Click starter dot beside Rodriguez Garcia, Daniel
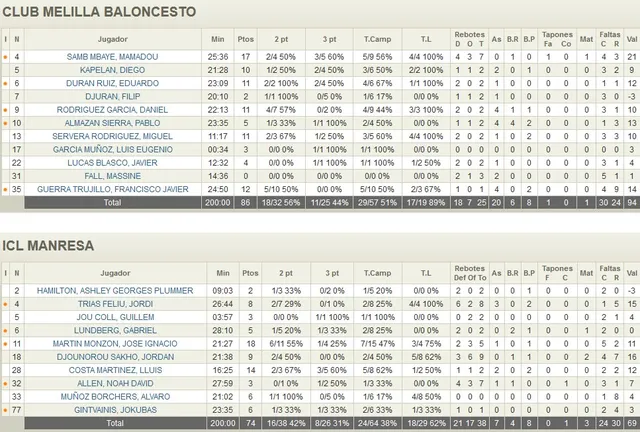 coord(6,109)
